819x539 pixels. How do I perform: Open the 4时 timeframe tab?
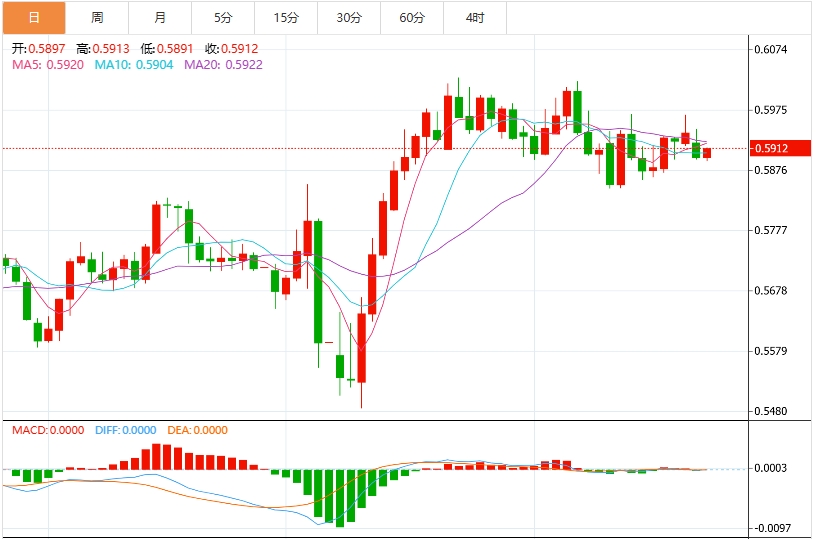(x=475, y=18)
